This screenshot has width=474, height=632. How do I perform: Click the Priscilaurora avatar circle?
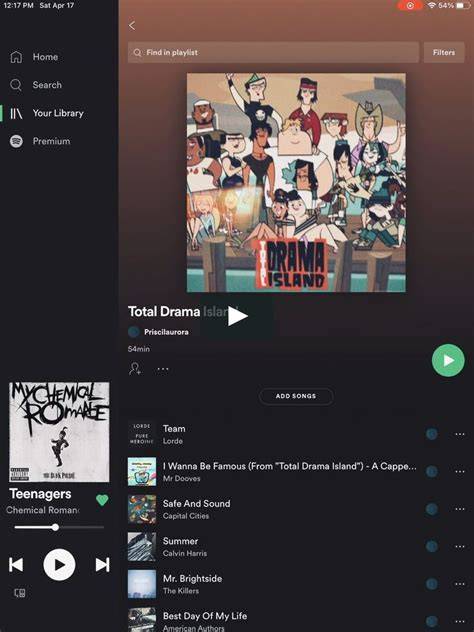coord(133,332)
